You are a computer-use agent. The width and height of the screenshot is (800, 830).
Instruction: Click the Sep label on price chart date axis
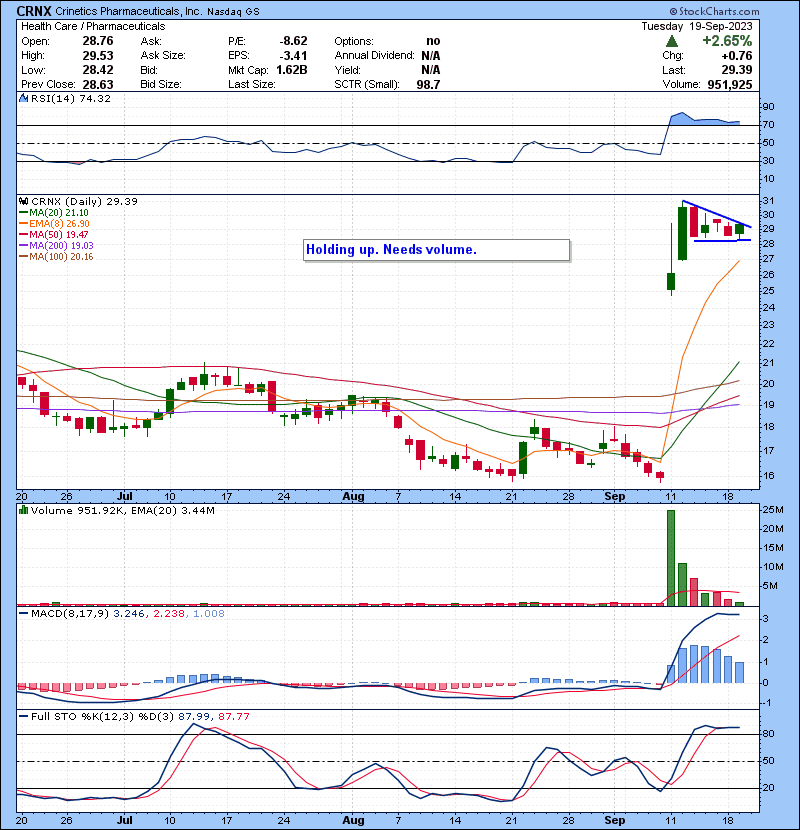click(615, 497)
